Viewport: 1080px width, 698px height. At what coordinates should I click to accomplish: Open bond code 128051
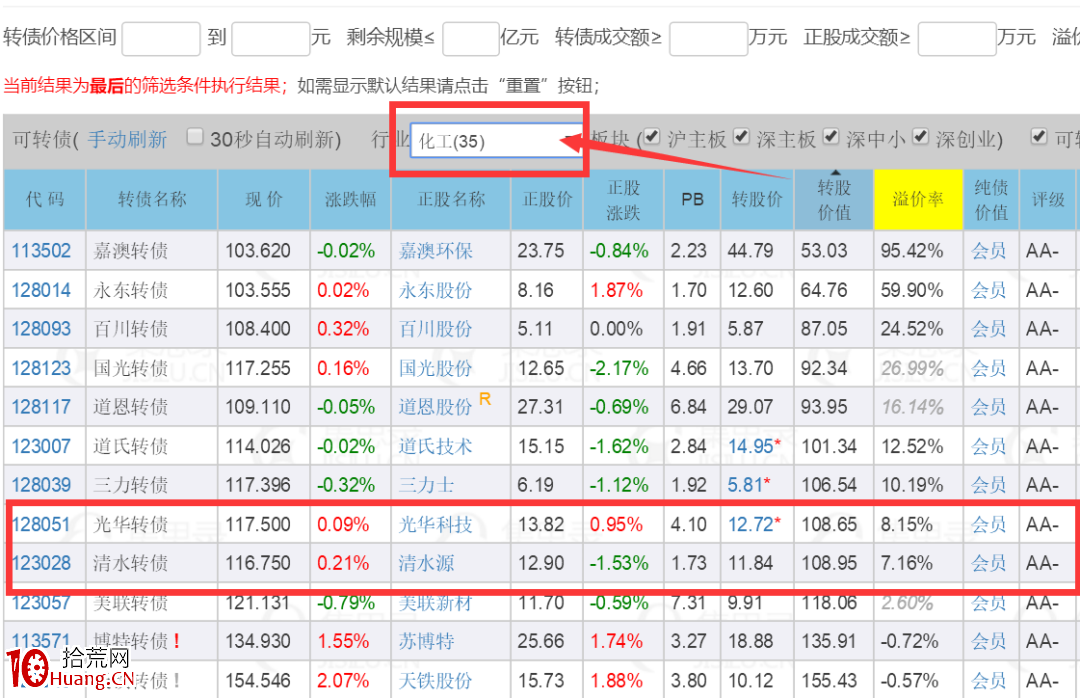point(41,524)
